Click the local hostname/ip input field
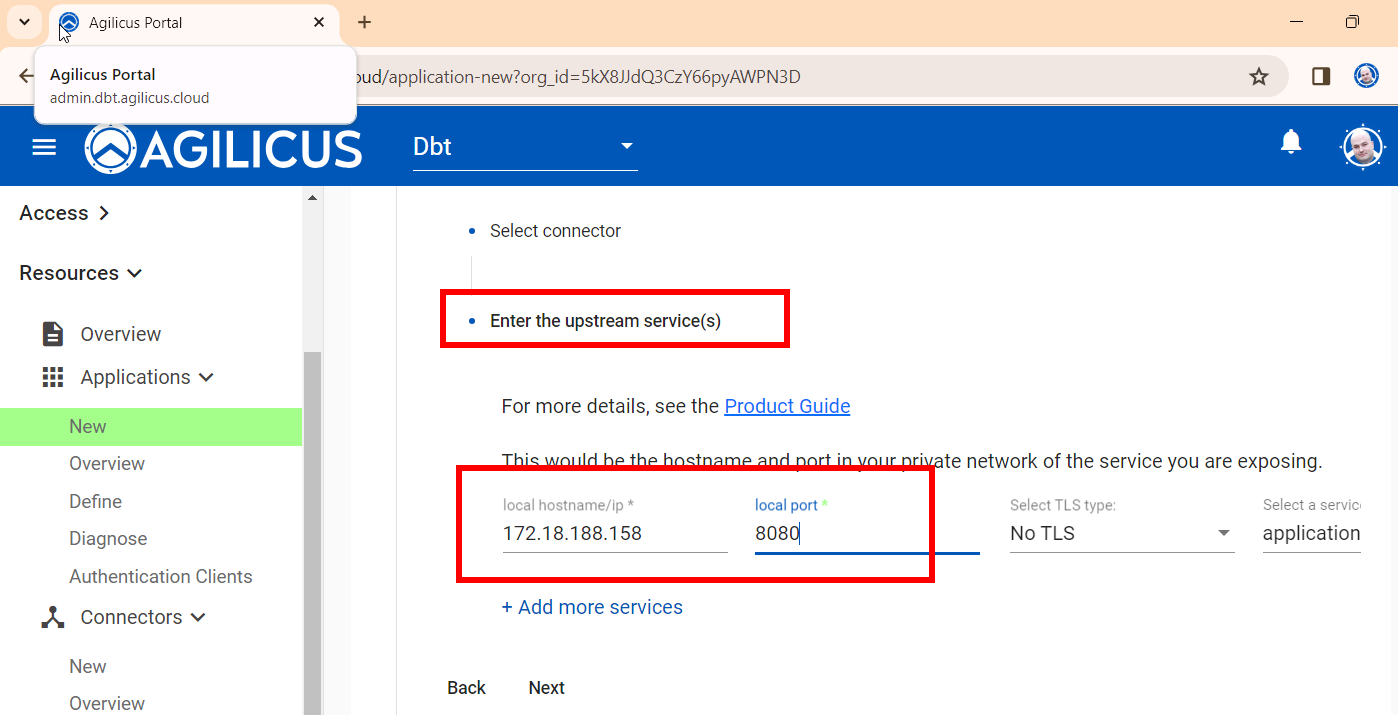 [614, 533]
